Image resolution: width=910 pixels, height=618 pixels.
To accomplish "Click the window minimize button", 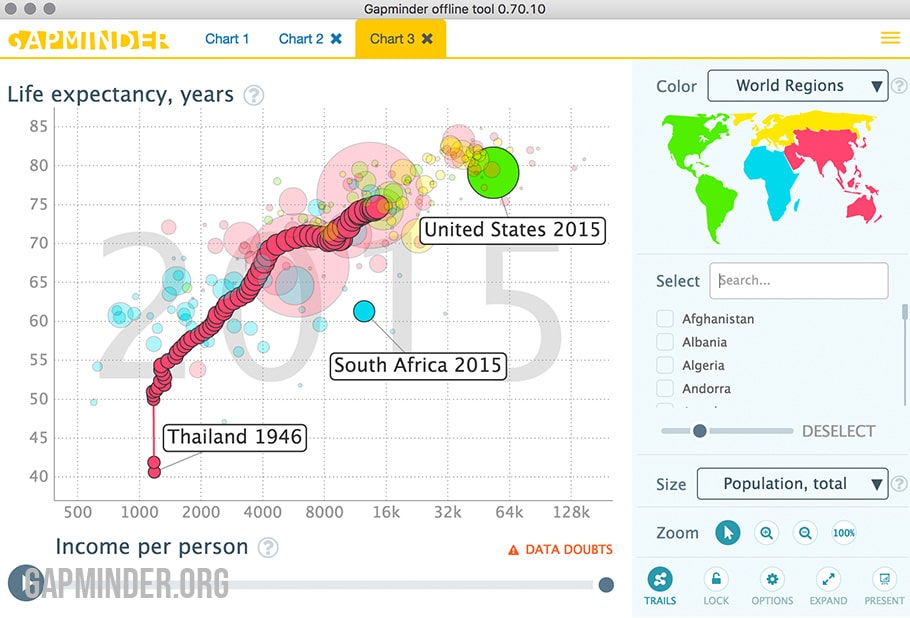I will coord(30,9).
